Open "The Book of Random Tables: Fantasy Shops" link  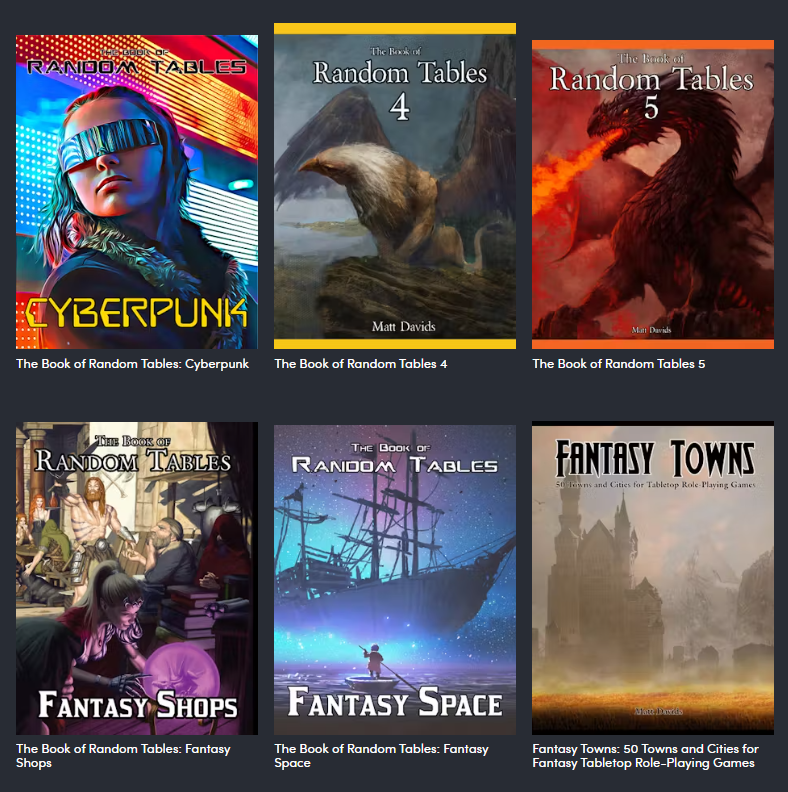pyautogui.click(x=123, y=756)
